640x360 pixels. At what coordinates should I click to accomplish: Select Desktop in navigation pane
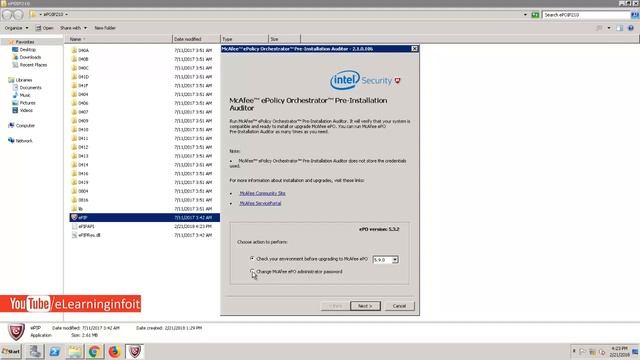27,49
